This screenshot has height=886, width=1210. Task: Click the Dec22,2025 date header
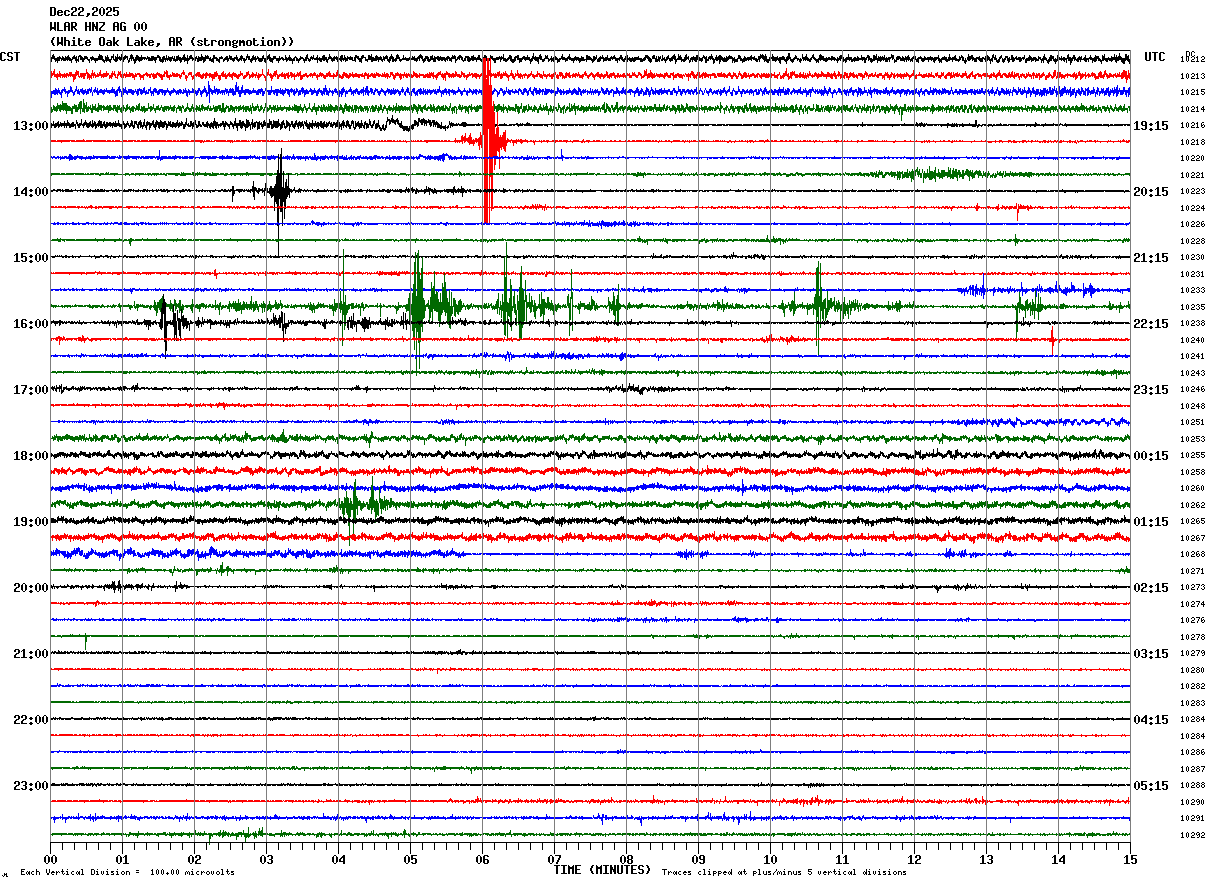(84, 12)
